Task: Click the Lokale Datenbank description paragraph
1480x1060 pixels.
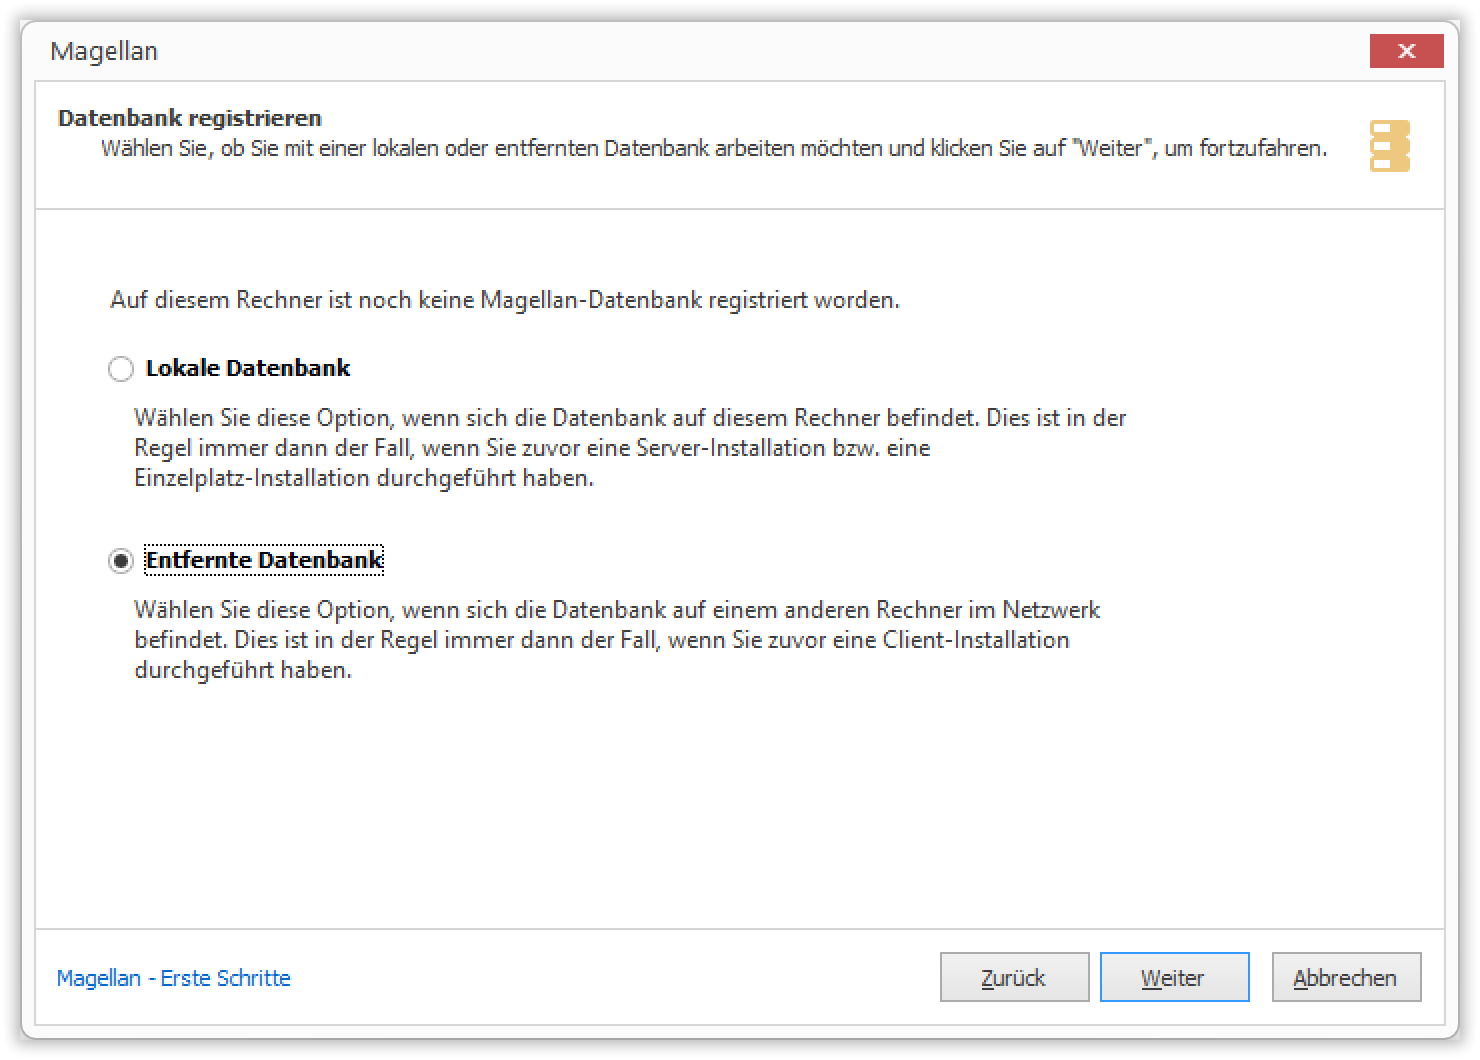Action: (630, 448)
